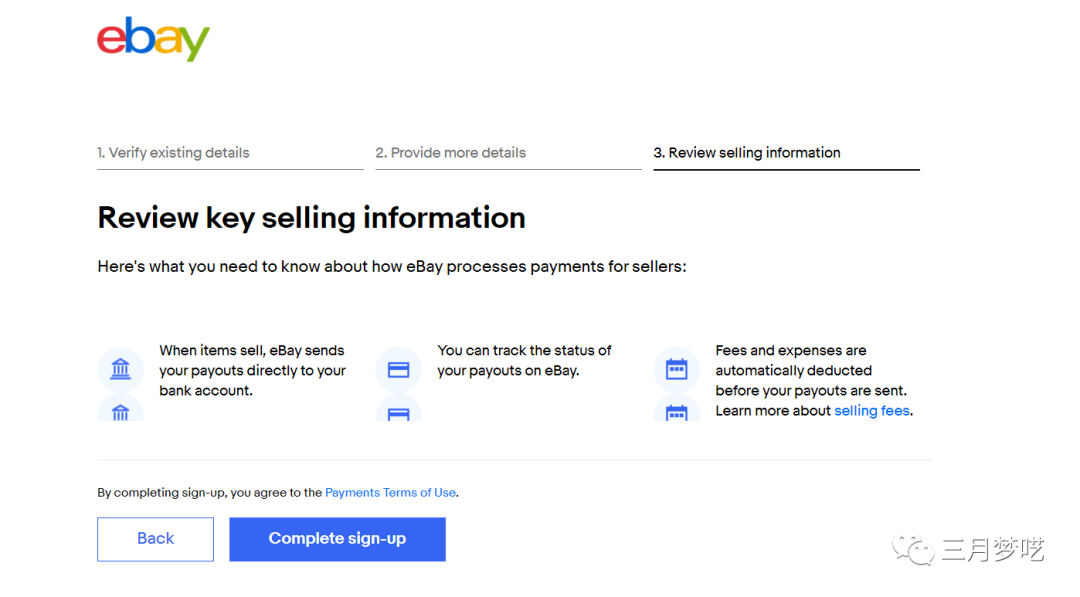Image resolution: width=1080 pixels, height=597 pixels.
Task: Click the WeChat logo in the watermark
Action: 914,549
